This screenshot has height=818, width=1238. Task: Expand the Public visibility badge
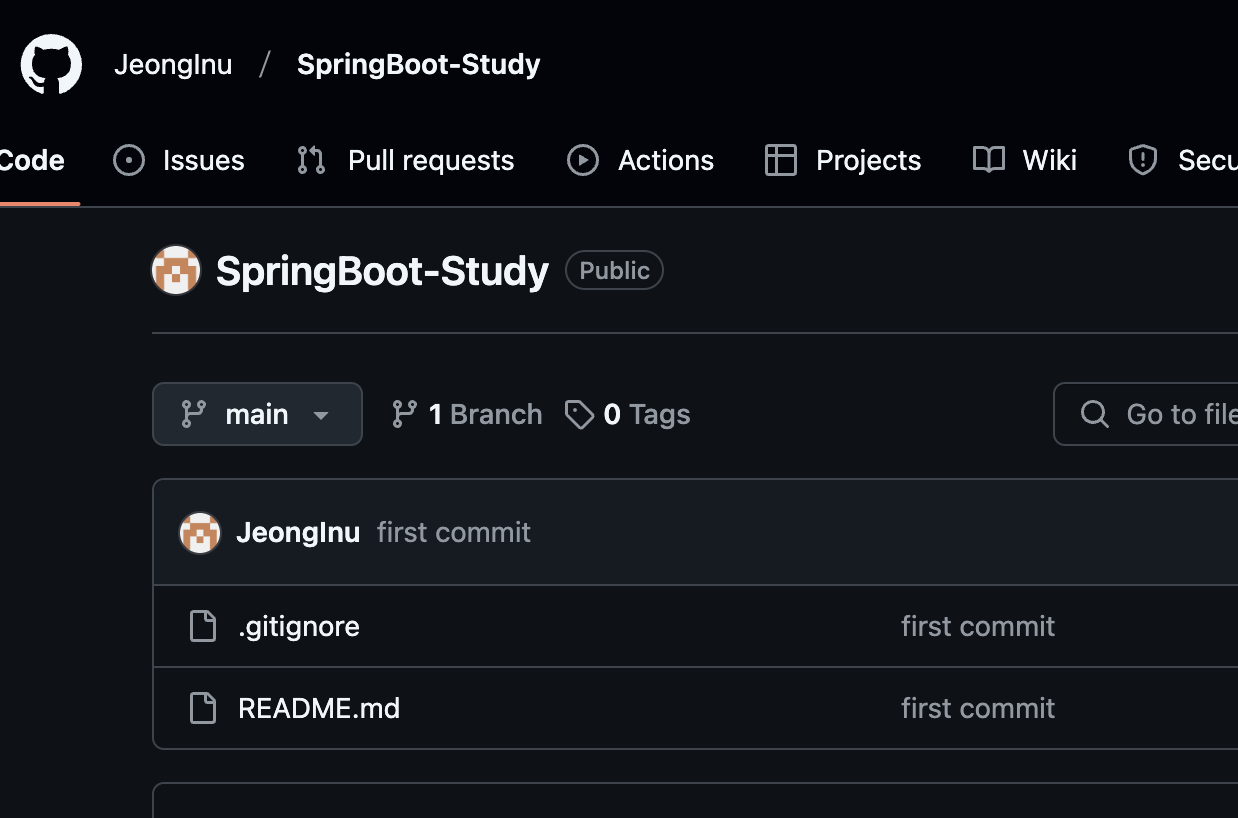(613, 270)
